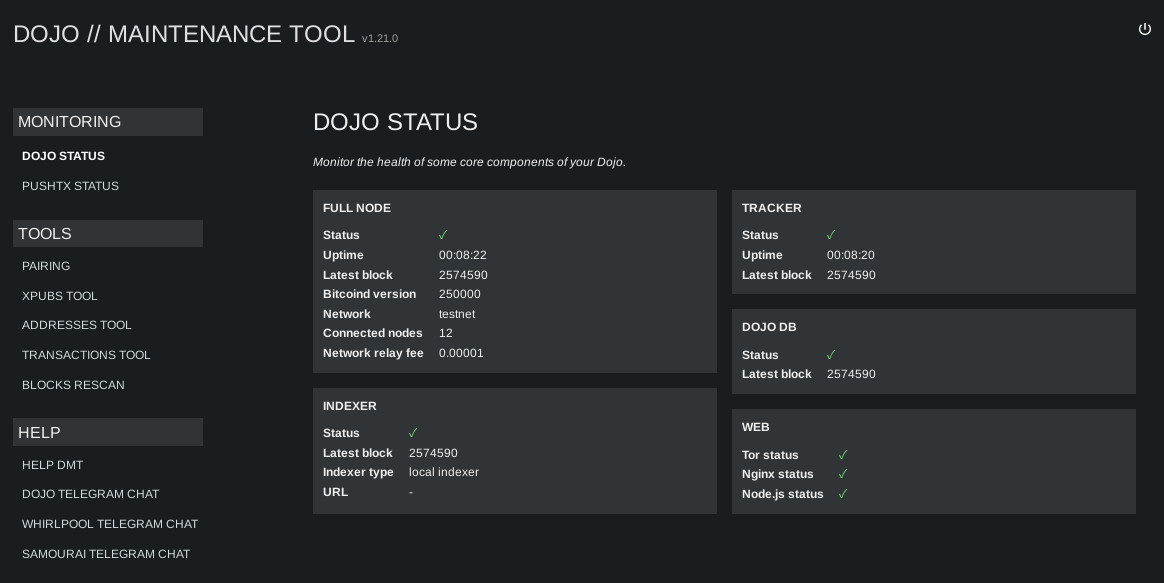The width and height of the screenshot is (1164, 583).
Task: Open the Dojo Telegram Chat link
Action: pyautogui.click(x=91, y=494)
